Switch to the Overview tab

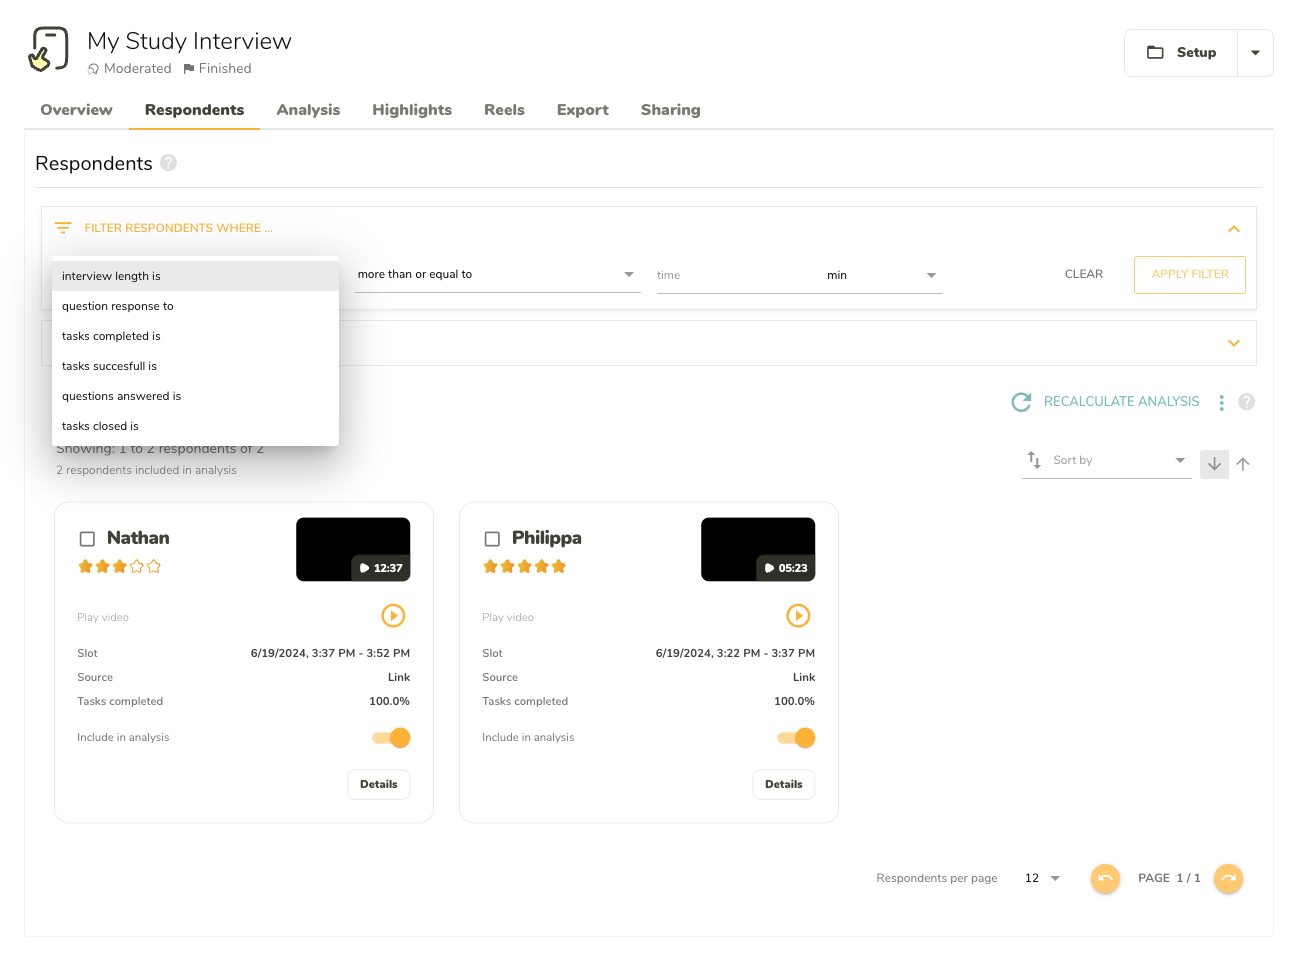pos(76,110)
